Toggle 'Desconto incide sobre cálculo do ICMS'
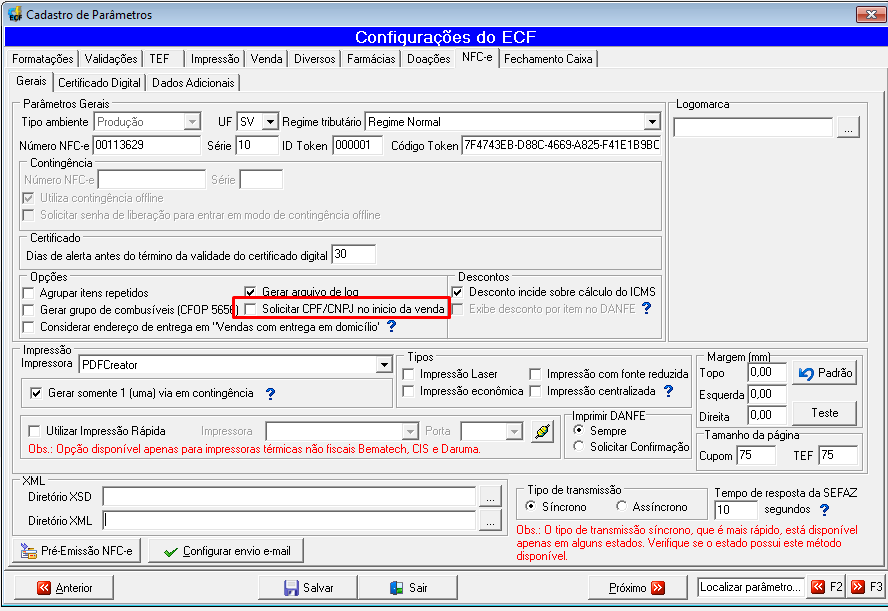Viewport: 888px width, 611px height. (x=457, y=292)
